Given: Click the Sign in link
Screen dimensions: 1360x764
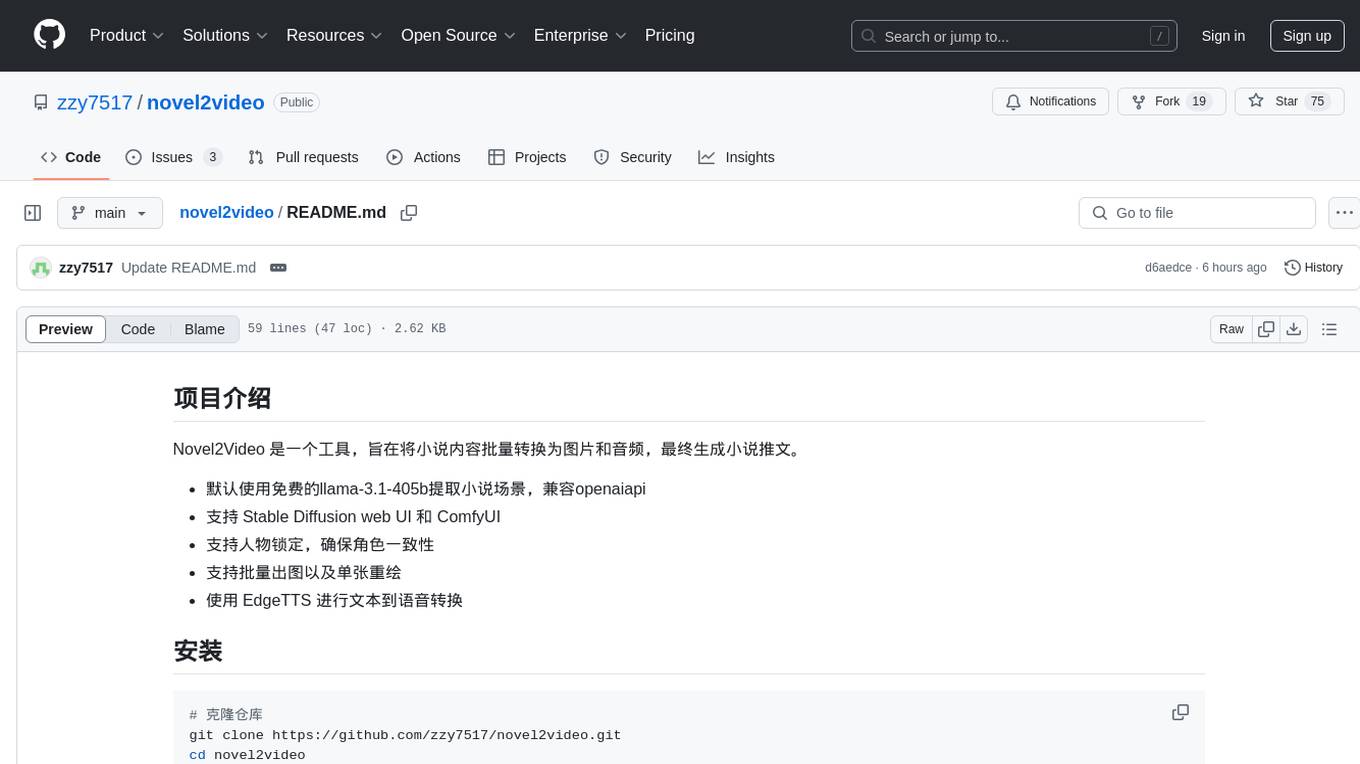Looking at the screenshot, I should (1223, 36).
